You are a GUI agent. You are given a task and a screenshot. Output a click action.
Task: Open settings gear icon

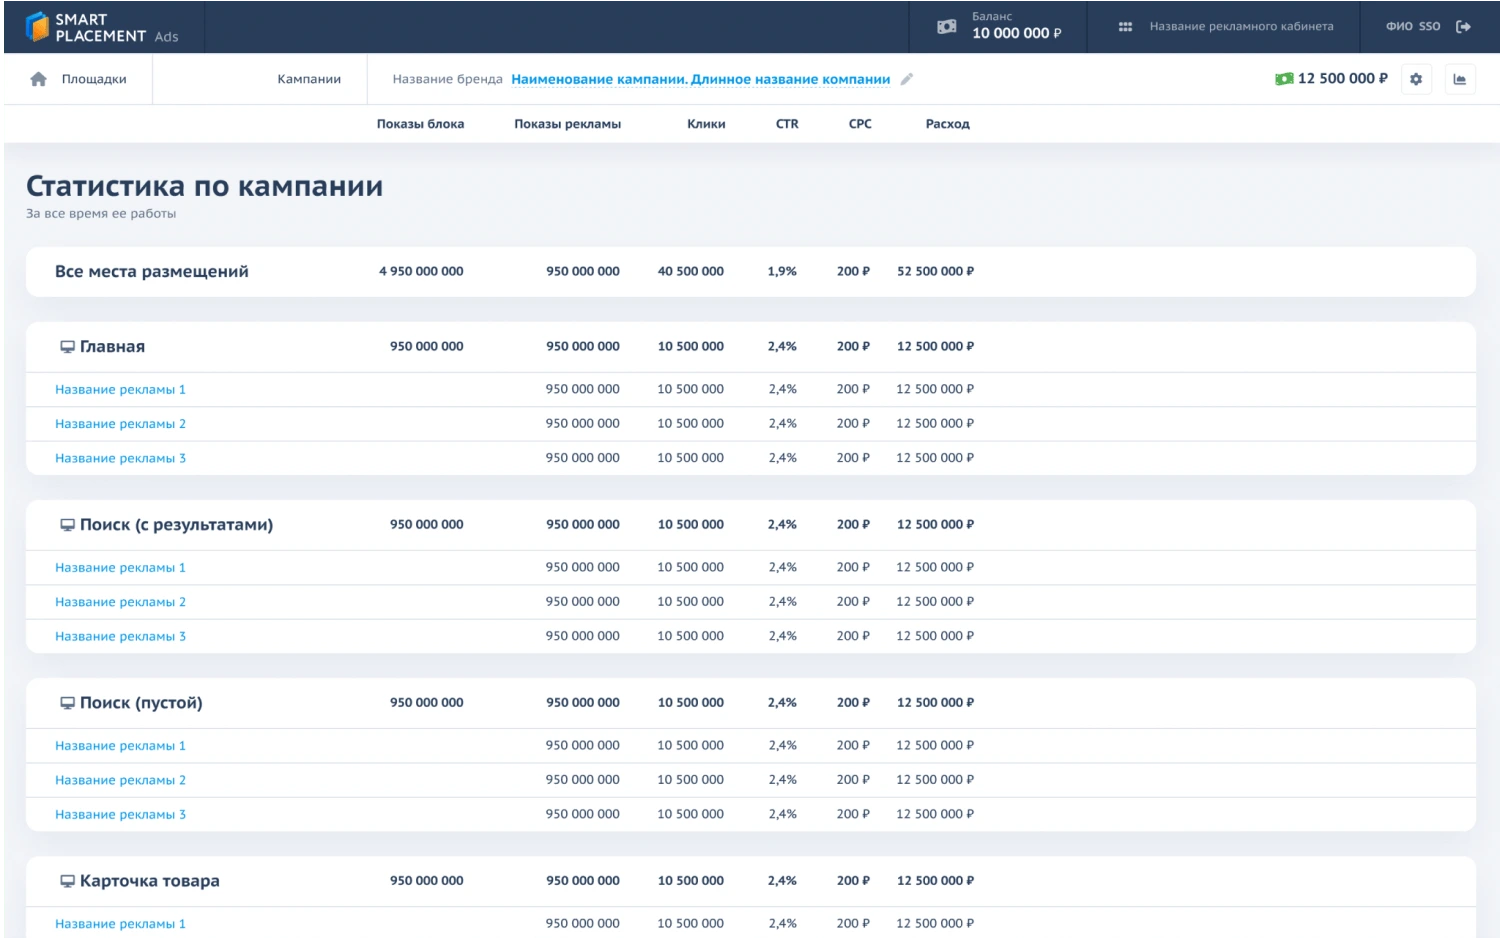point(1416,79)
